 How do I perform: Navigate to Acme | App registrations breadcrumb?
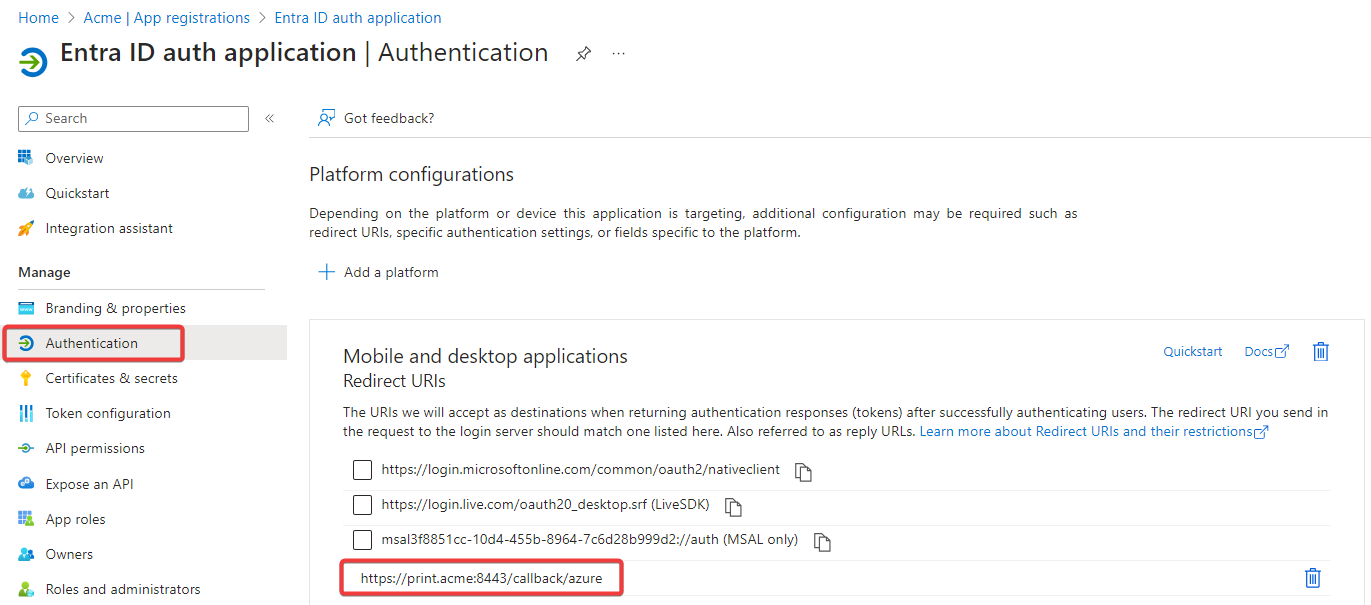point(166,18)
